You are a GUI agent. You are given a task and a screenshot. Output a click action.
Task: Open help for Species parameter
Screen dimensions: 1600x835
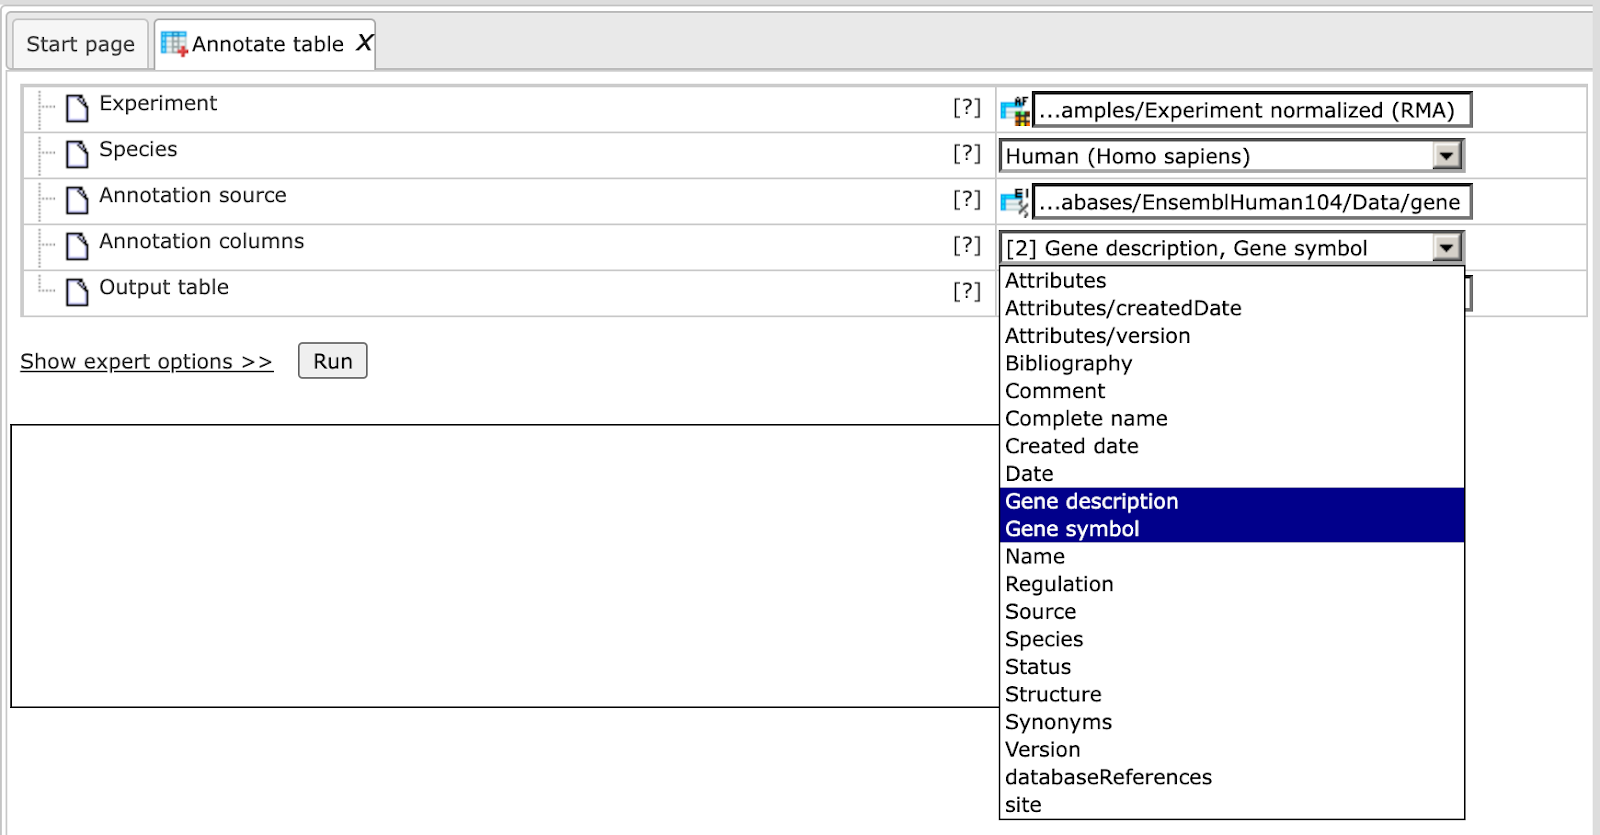(966, 154)
